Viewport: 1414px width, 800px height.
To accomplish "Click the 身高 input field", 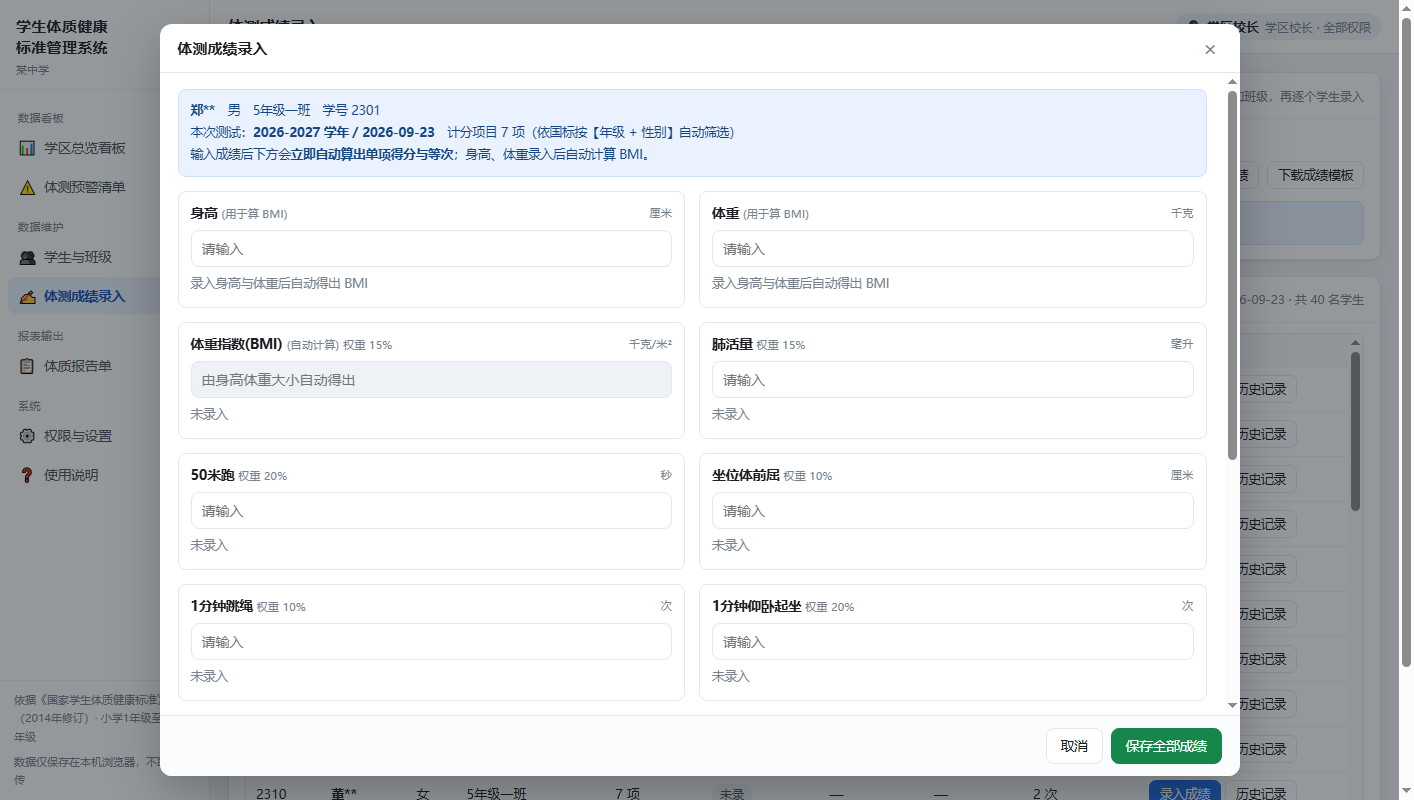I will pyautogui.click(x=431, y=249).
